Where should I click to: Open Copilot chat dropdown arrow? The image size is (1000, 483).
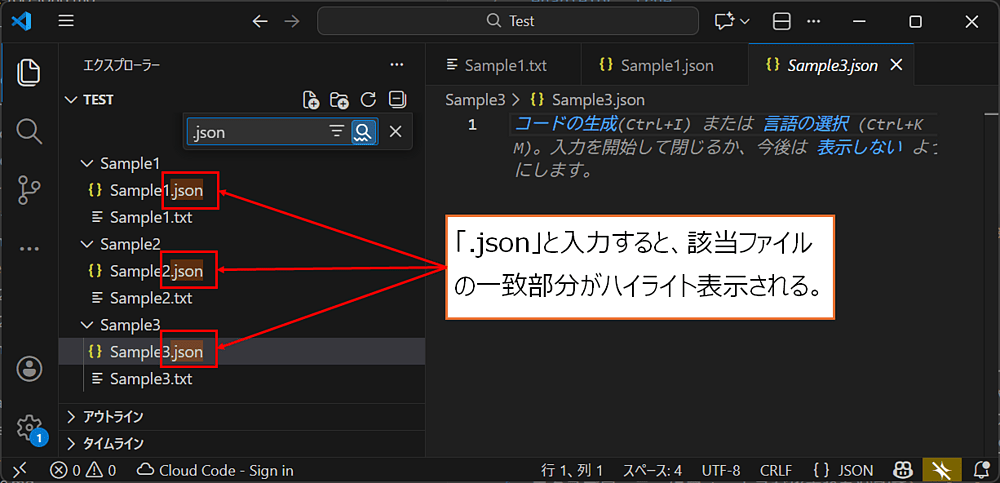click(744, 21)
